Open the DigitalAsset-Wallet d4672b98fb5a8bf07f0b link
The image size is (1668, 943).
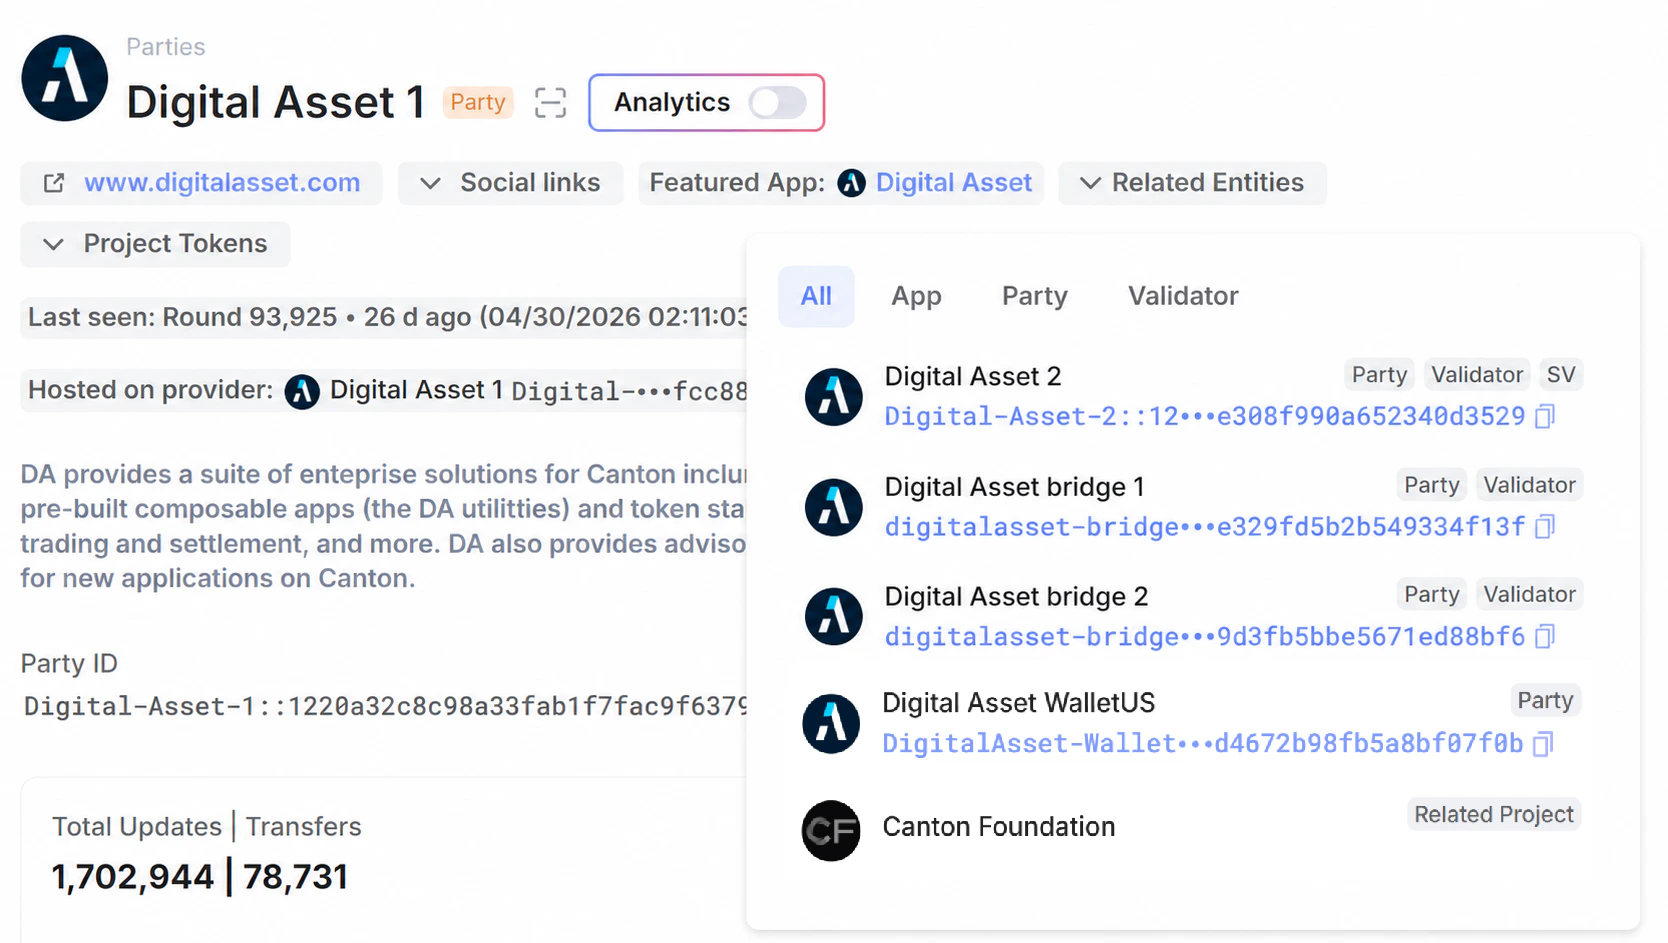pyautogui.click(x=1202, y=743)
